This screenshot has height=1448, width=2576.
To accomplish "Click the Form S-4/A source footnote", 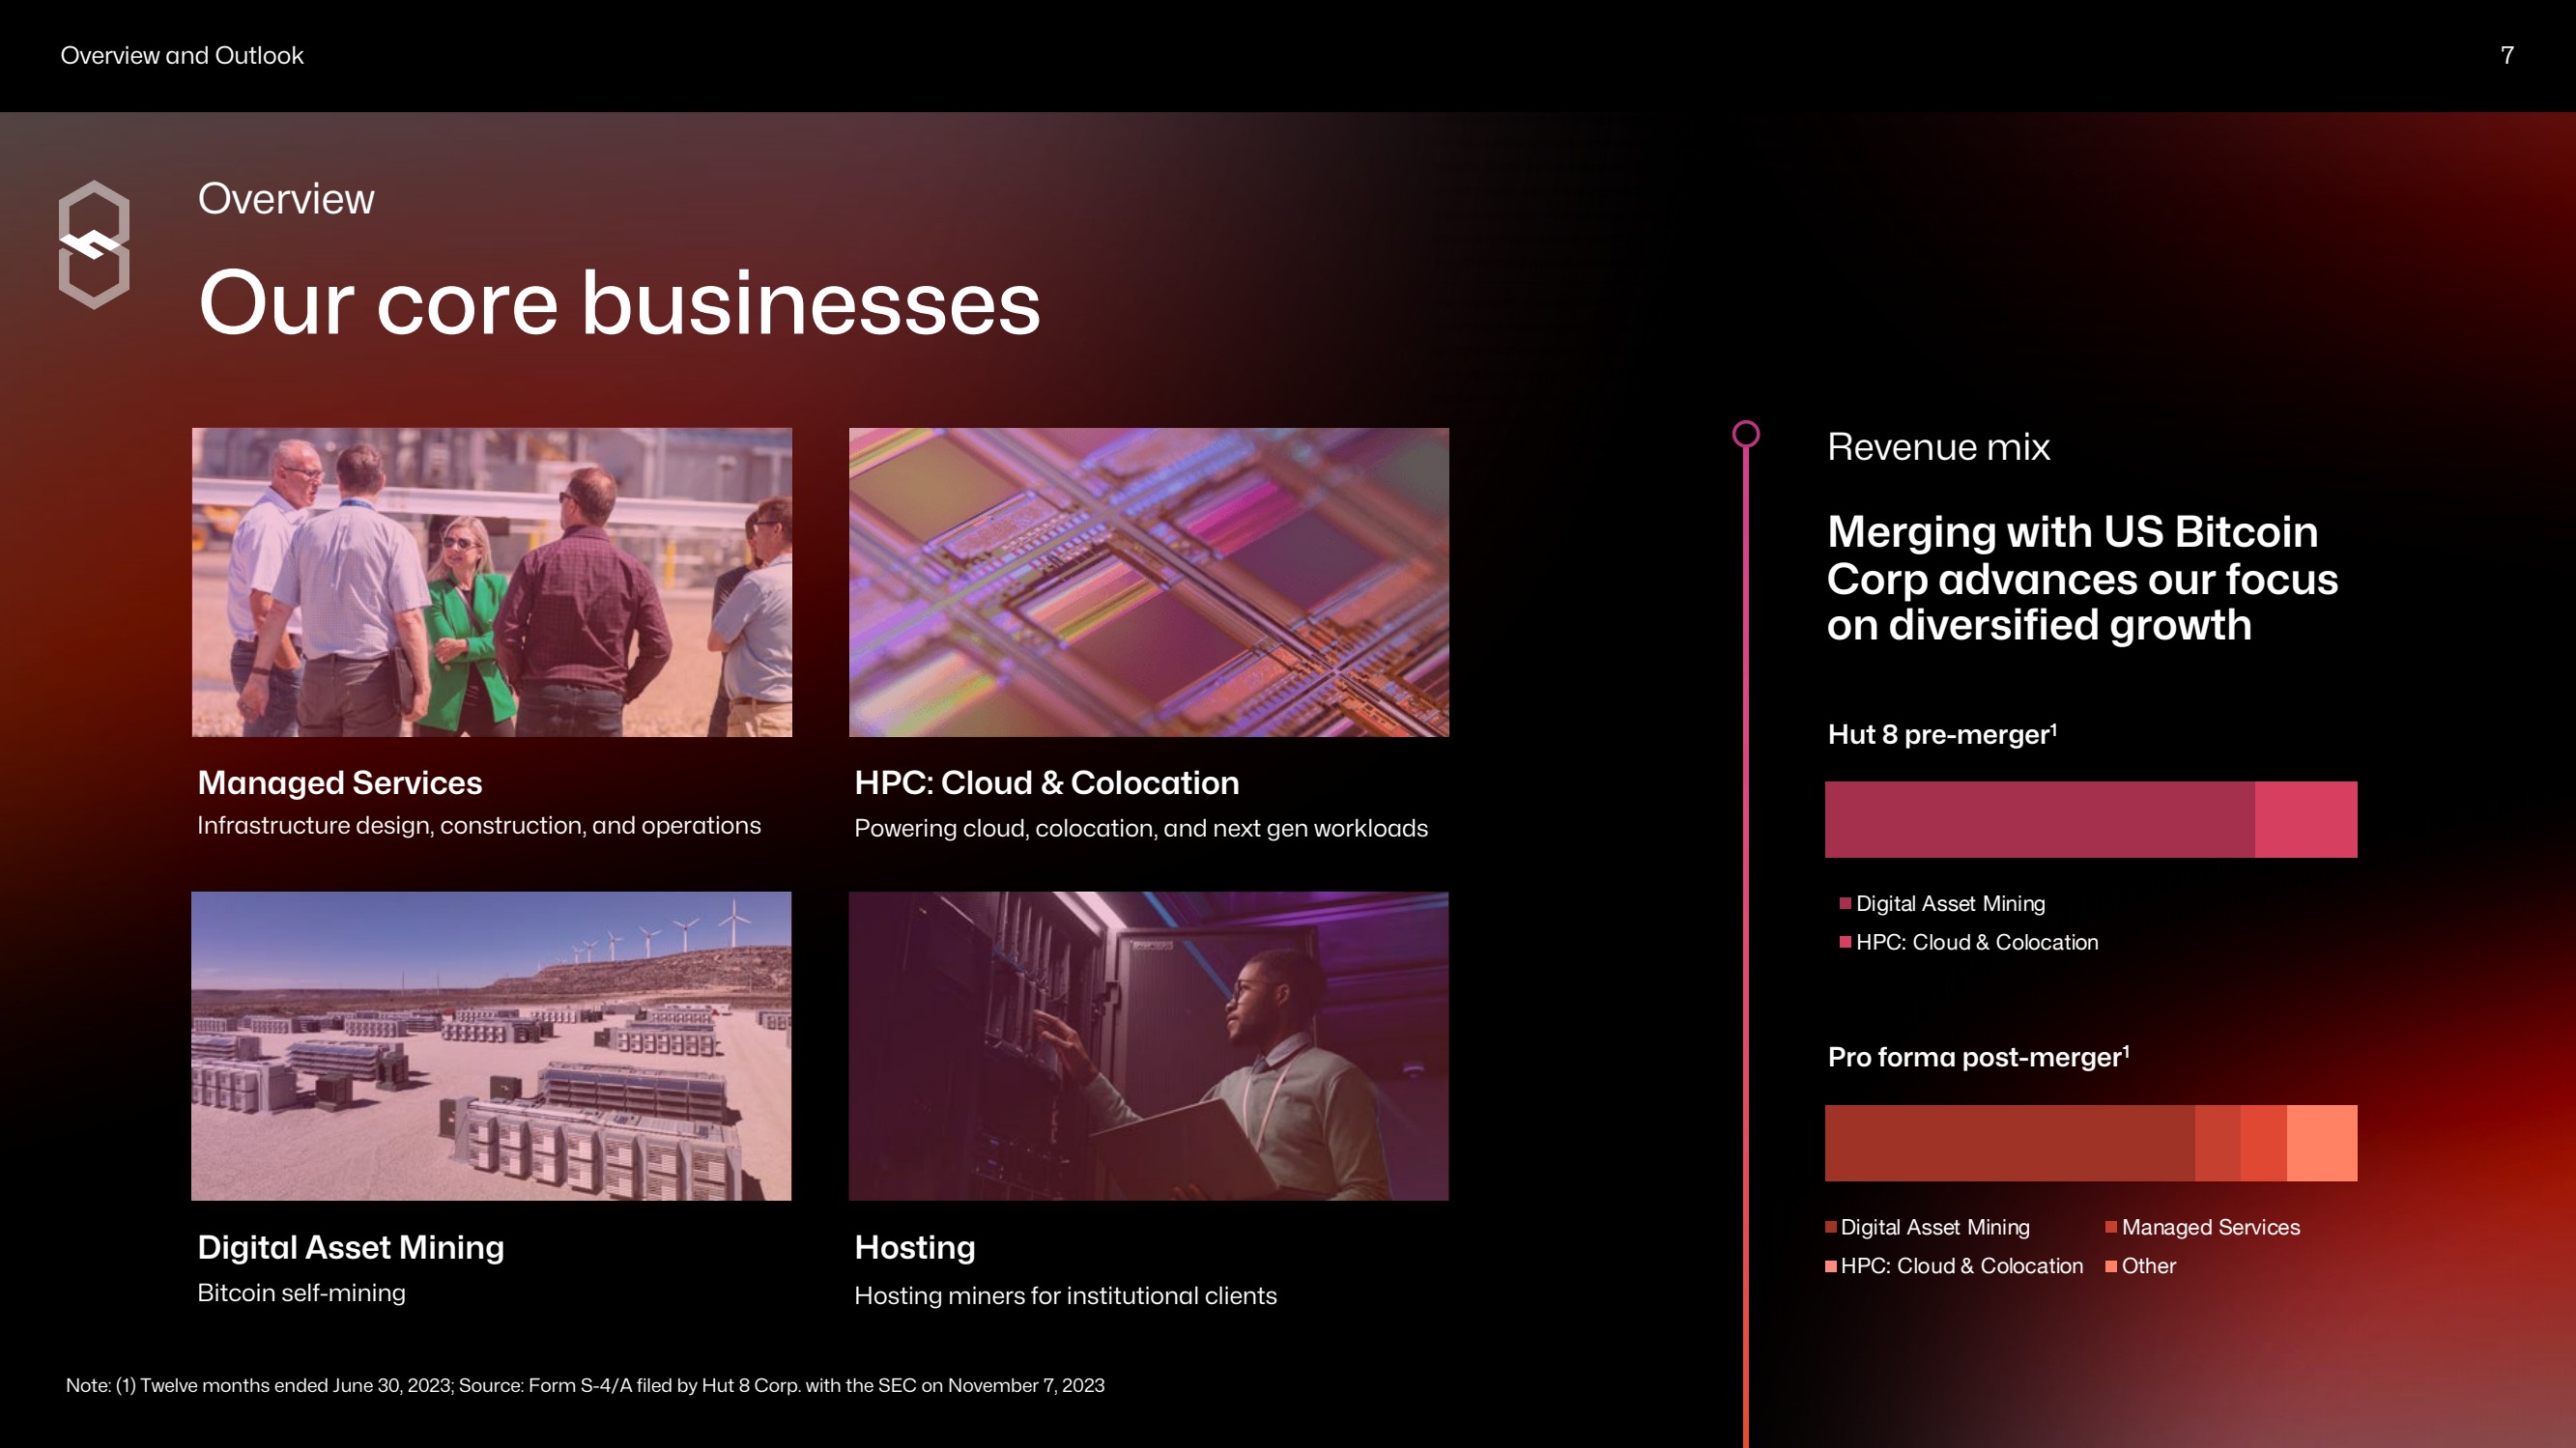I will [585, 1385].
